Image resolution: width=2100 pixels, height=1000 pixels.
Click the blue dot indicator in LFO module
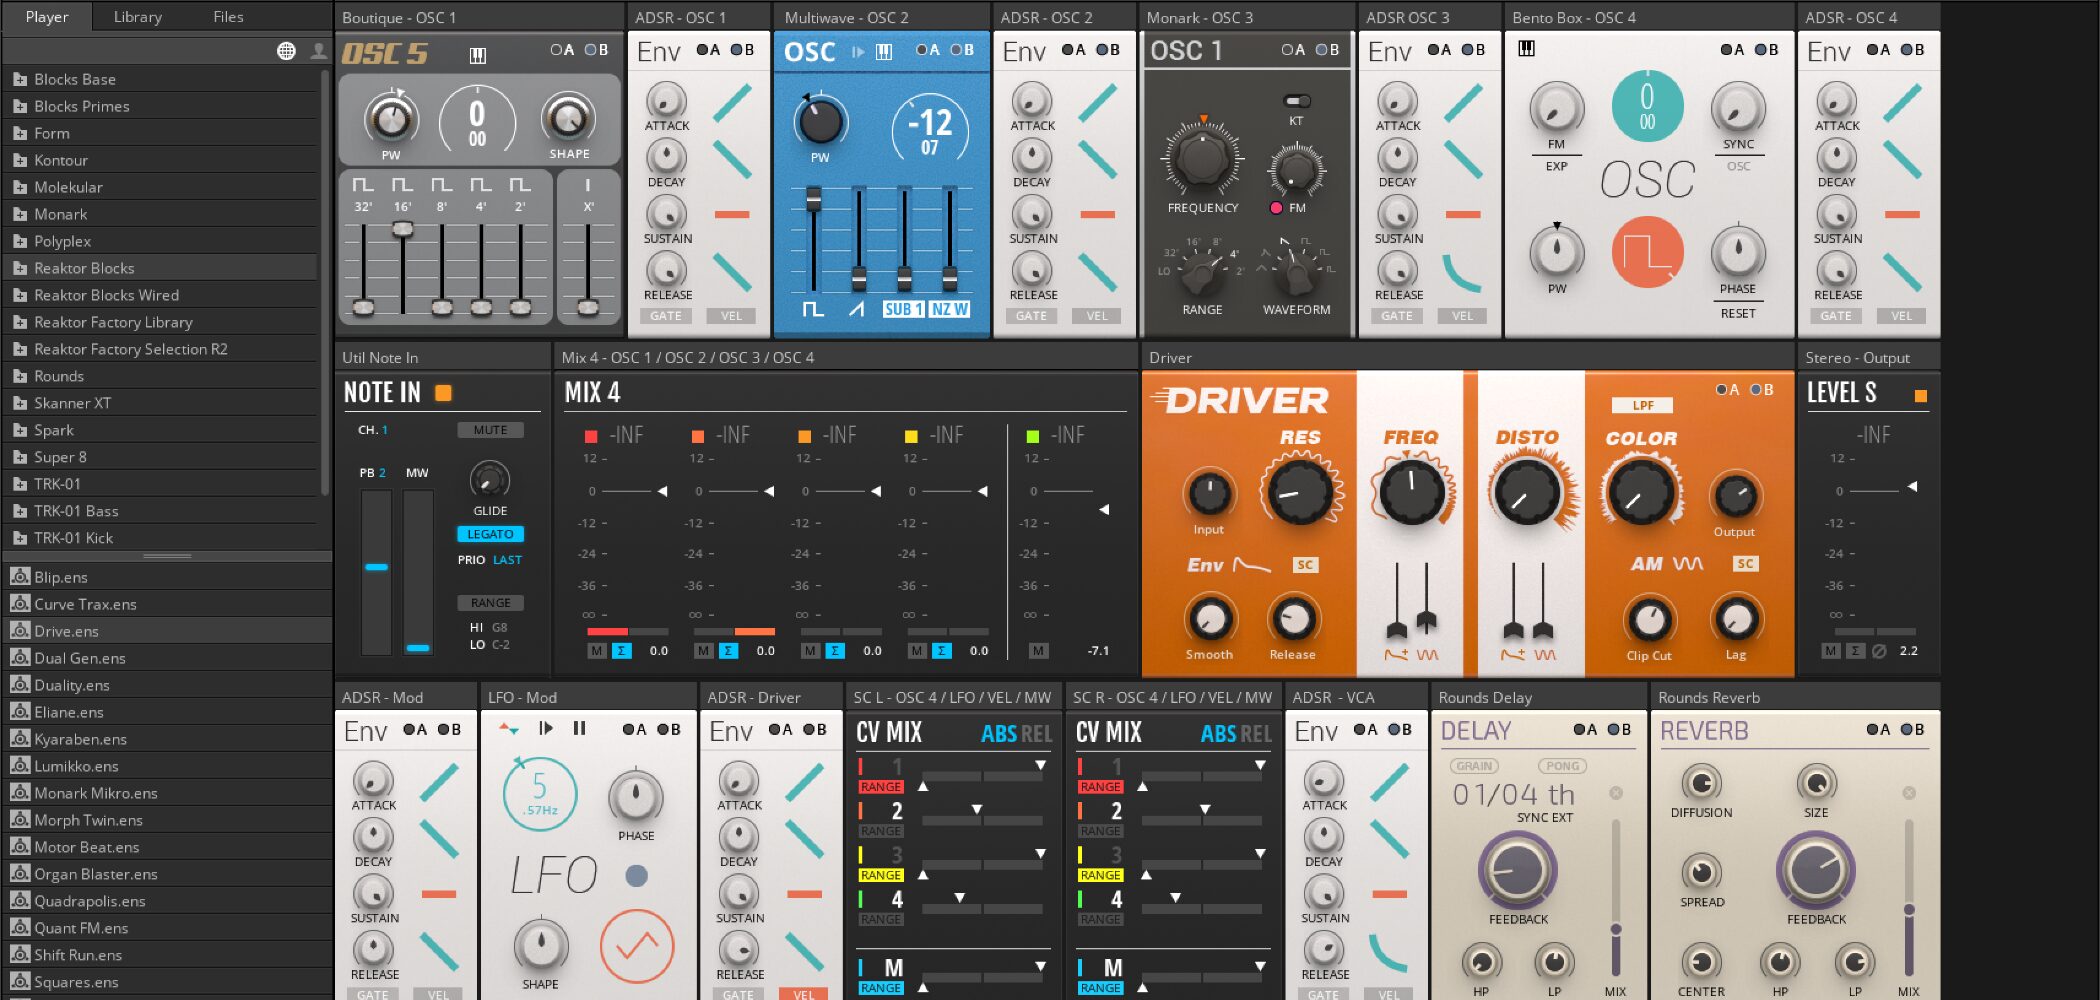[x=636, y=876]
